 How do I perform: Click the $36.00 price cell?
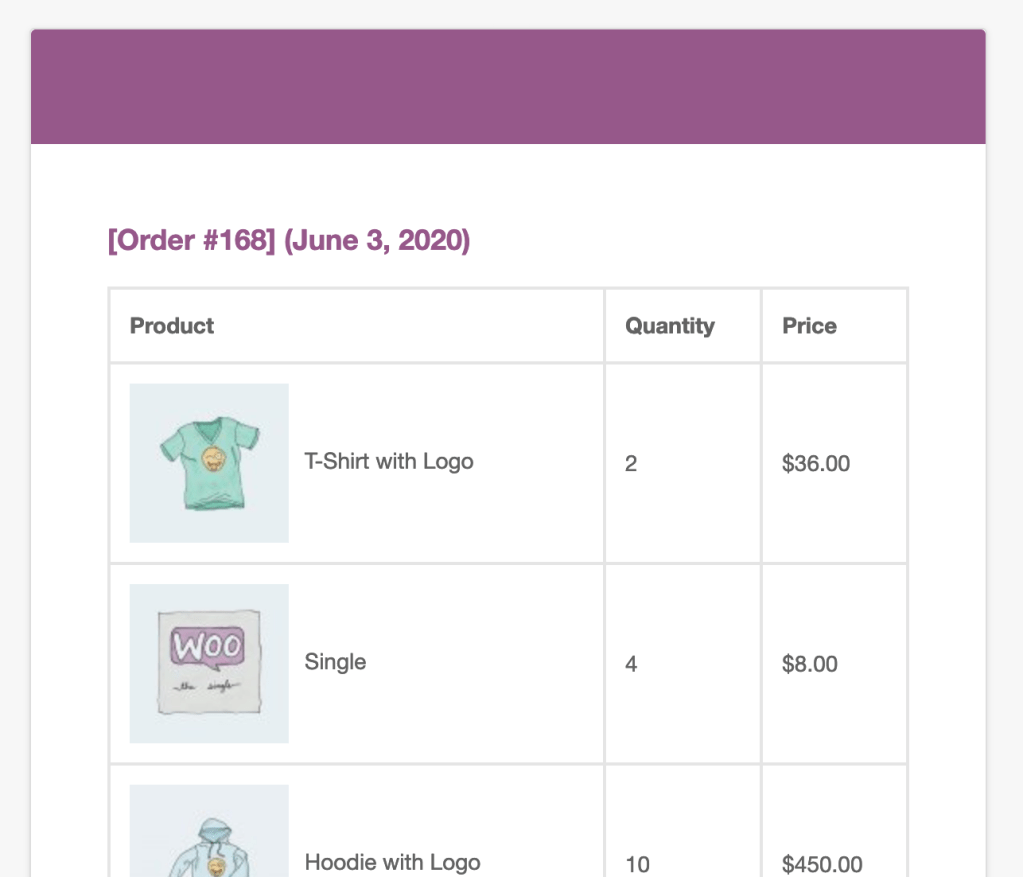tap(816, 464)
